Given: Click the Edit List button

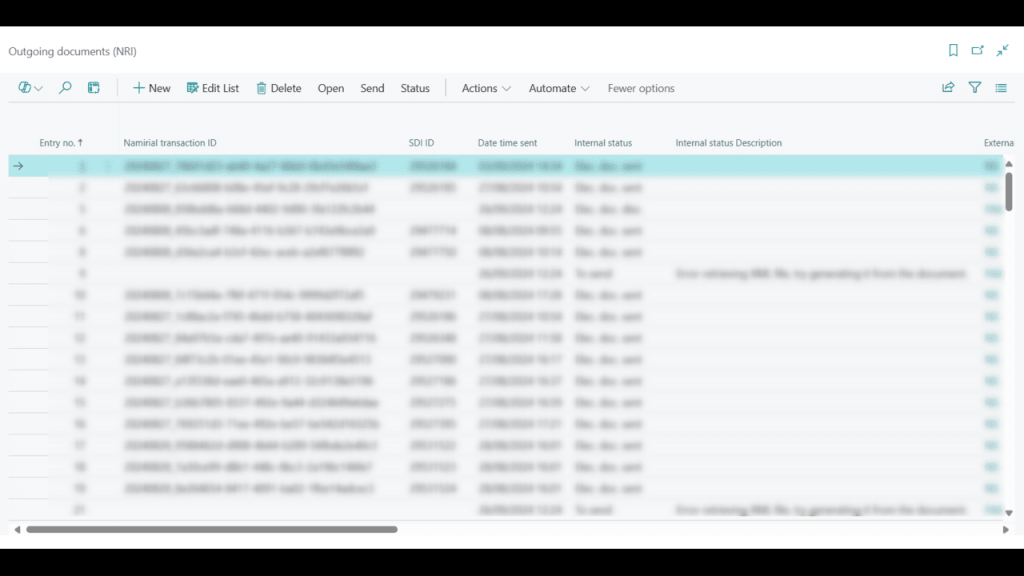Looking at the screenshot, I should pyautogui.click(x=213, y=88).
